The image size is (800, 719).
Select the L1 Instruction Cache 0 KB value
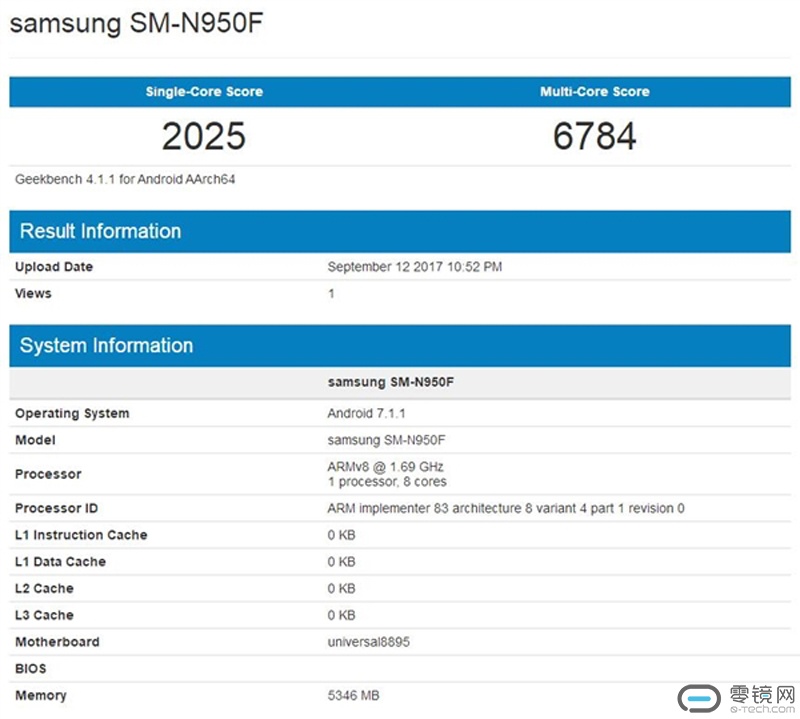[341, 535]
